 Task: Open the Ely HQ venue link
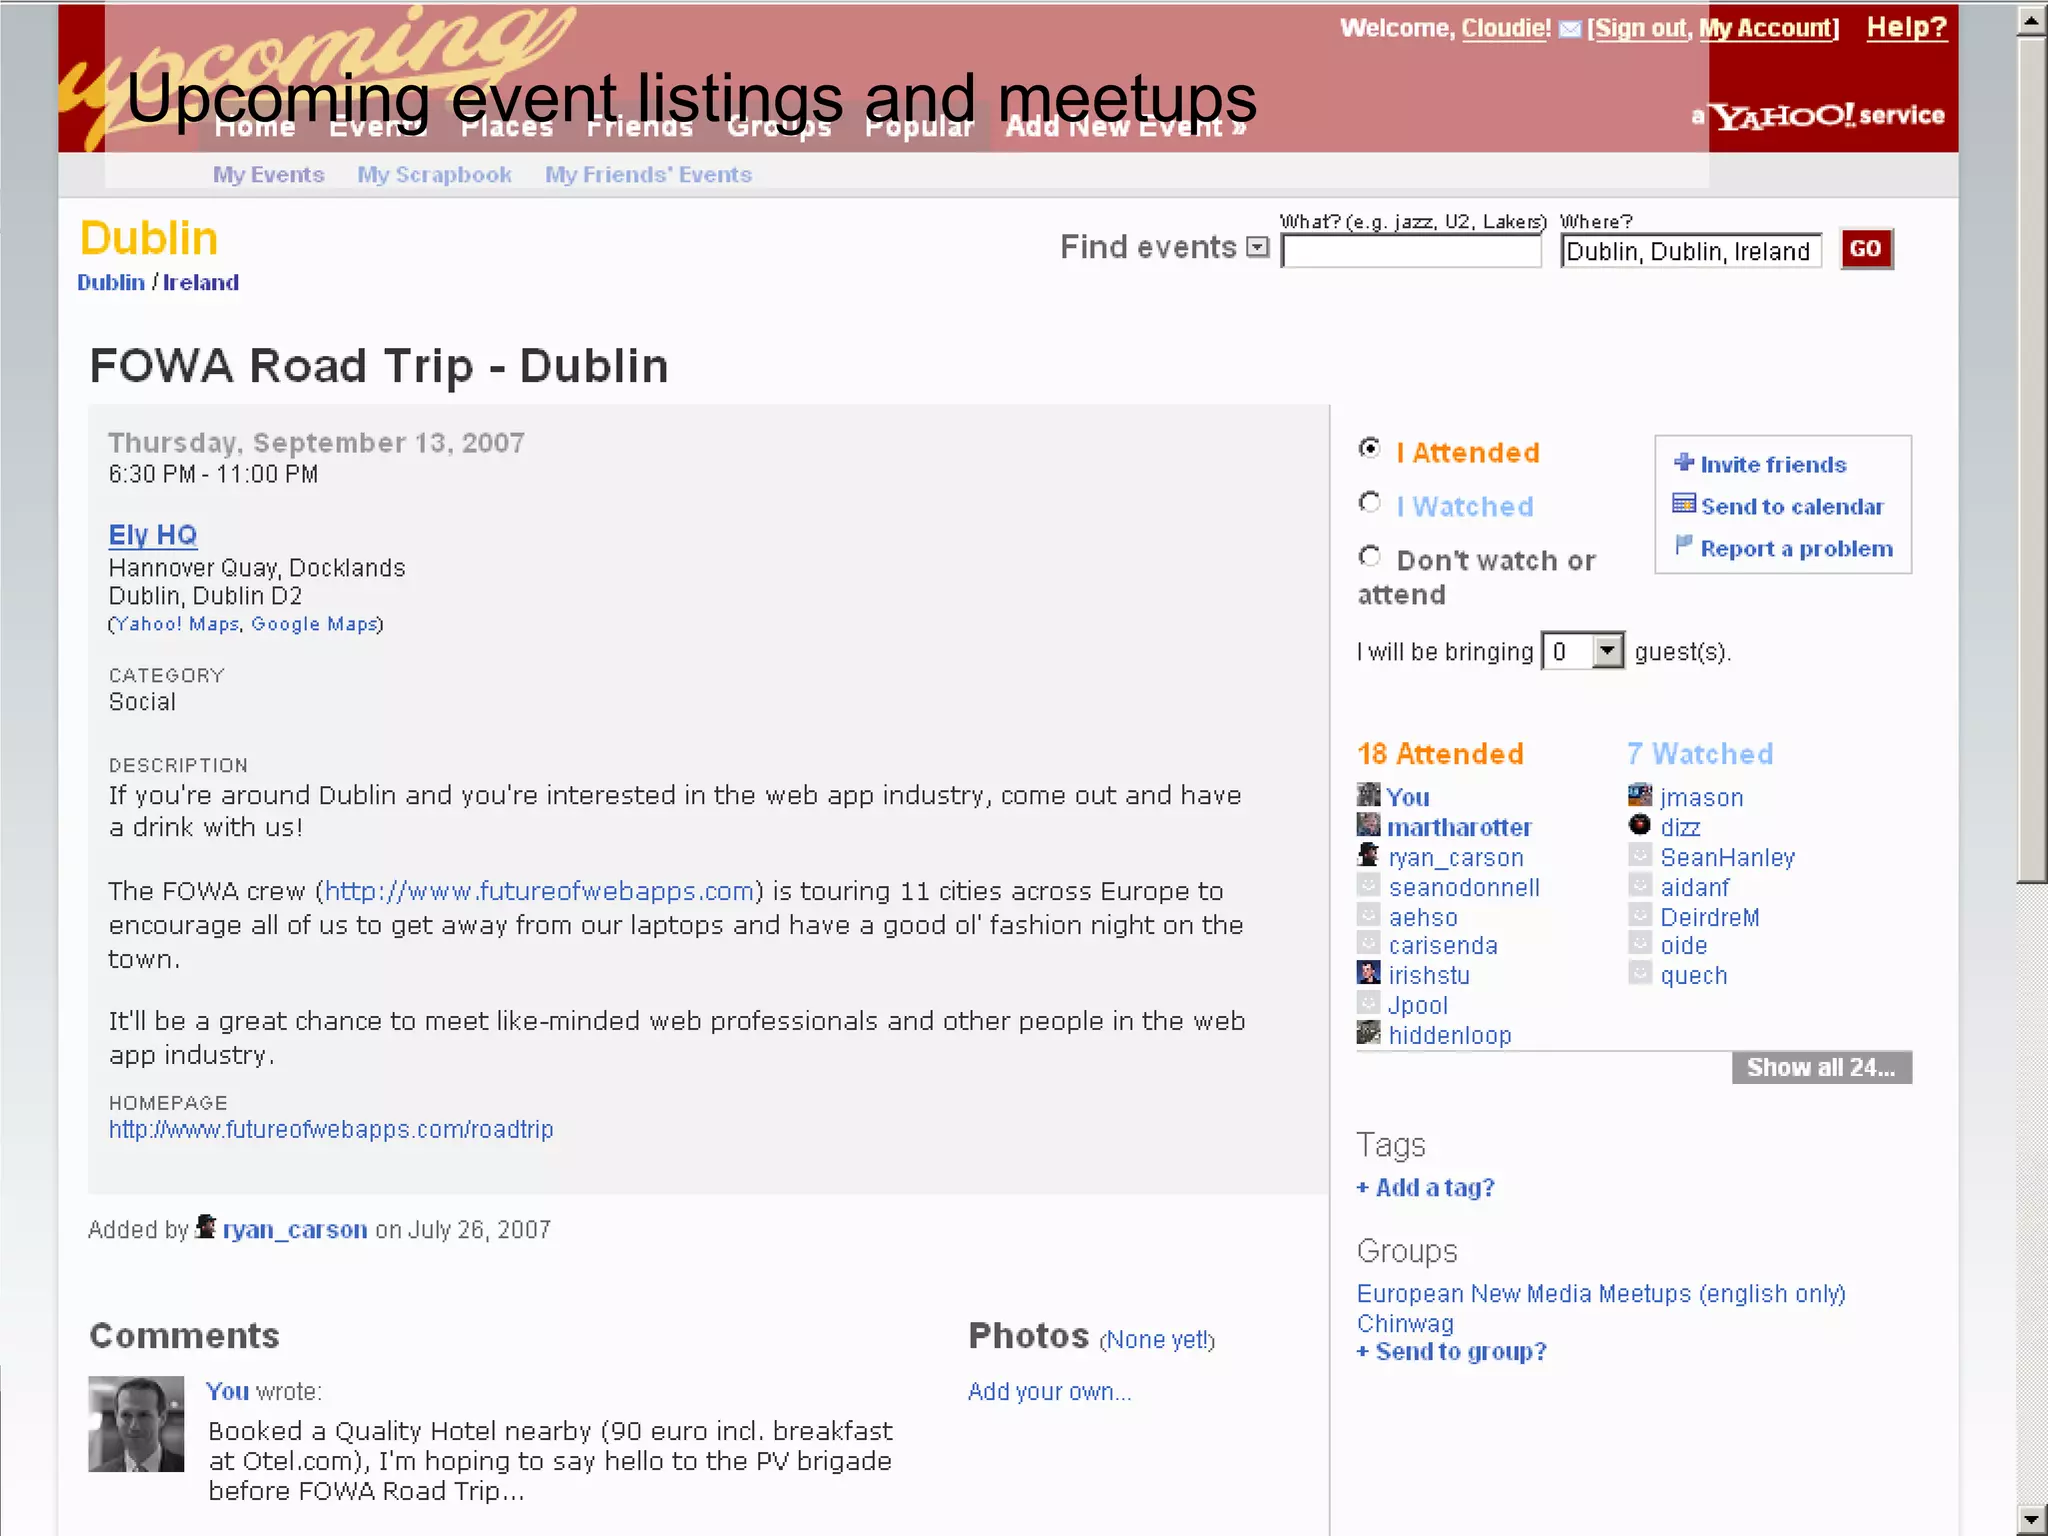(153, 535)
